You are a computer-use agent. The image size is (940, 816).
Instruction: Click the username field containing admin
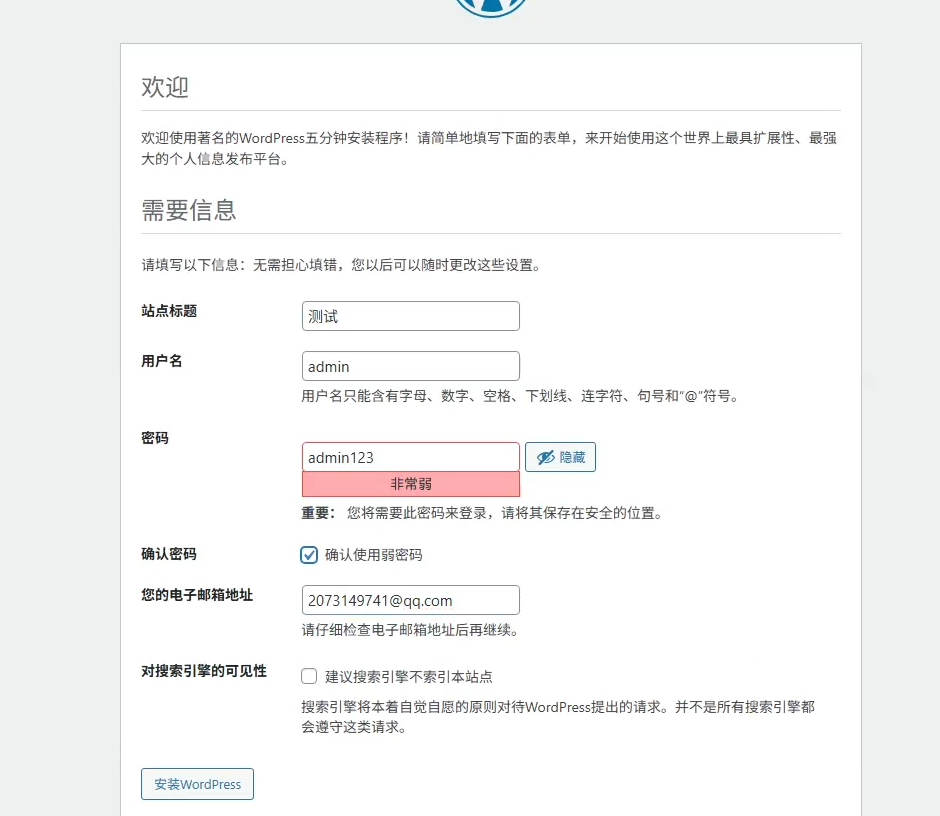pyautogui.click(x=411, y=366)
